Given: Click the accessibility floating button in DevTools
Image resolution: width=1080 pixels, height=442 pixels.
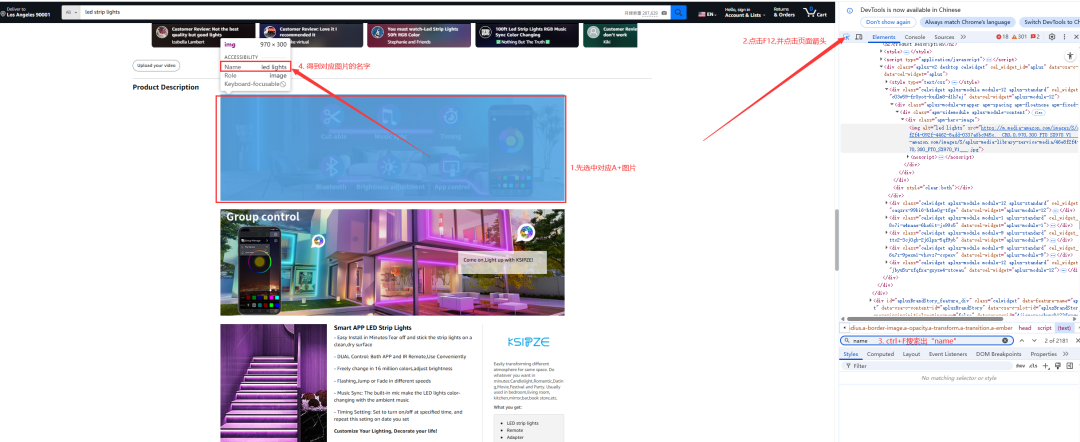Looking at the screenshot, I should click(1072, 55).
